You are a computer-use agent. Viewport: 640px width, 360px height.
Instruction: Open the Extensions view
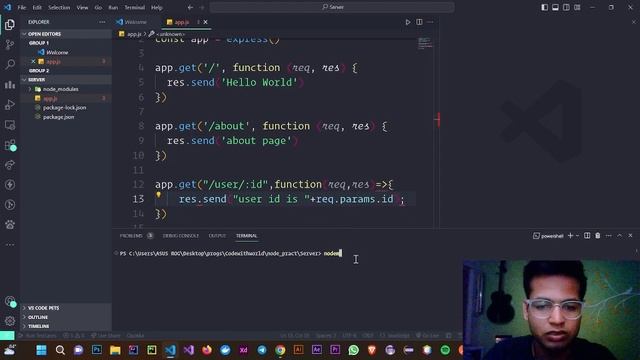[x=10, y=145]
